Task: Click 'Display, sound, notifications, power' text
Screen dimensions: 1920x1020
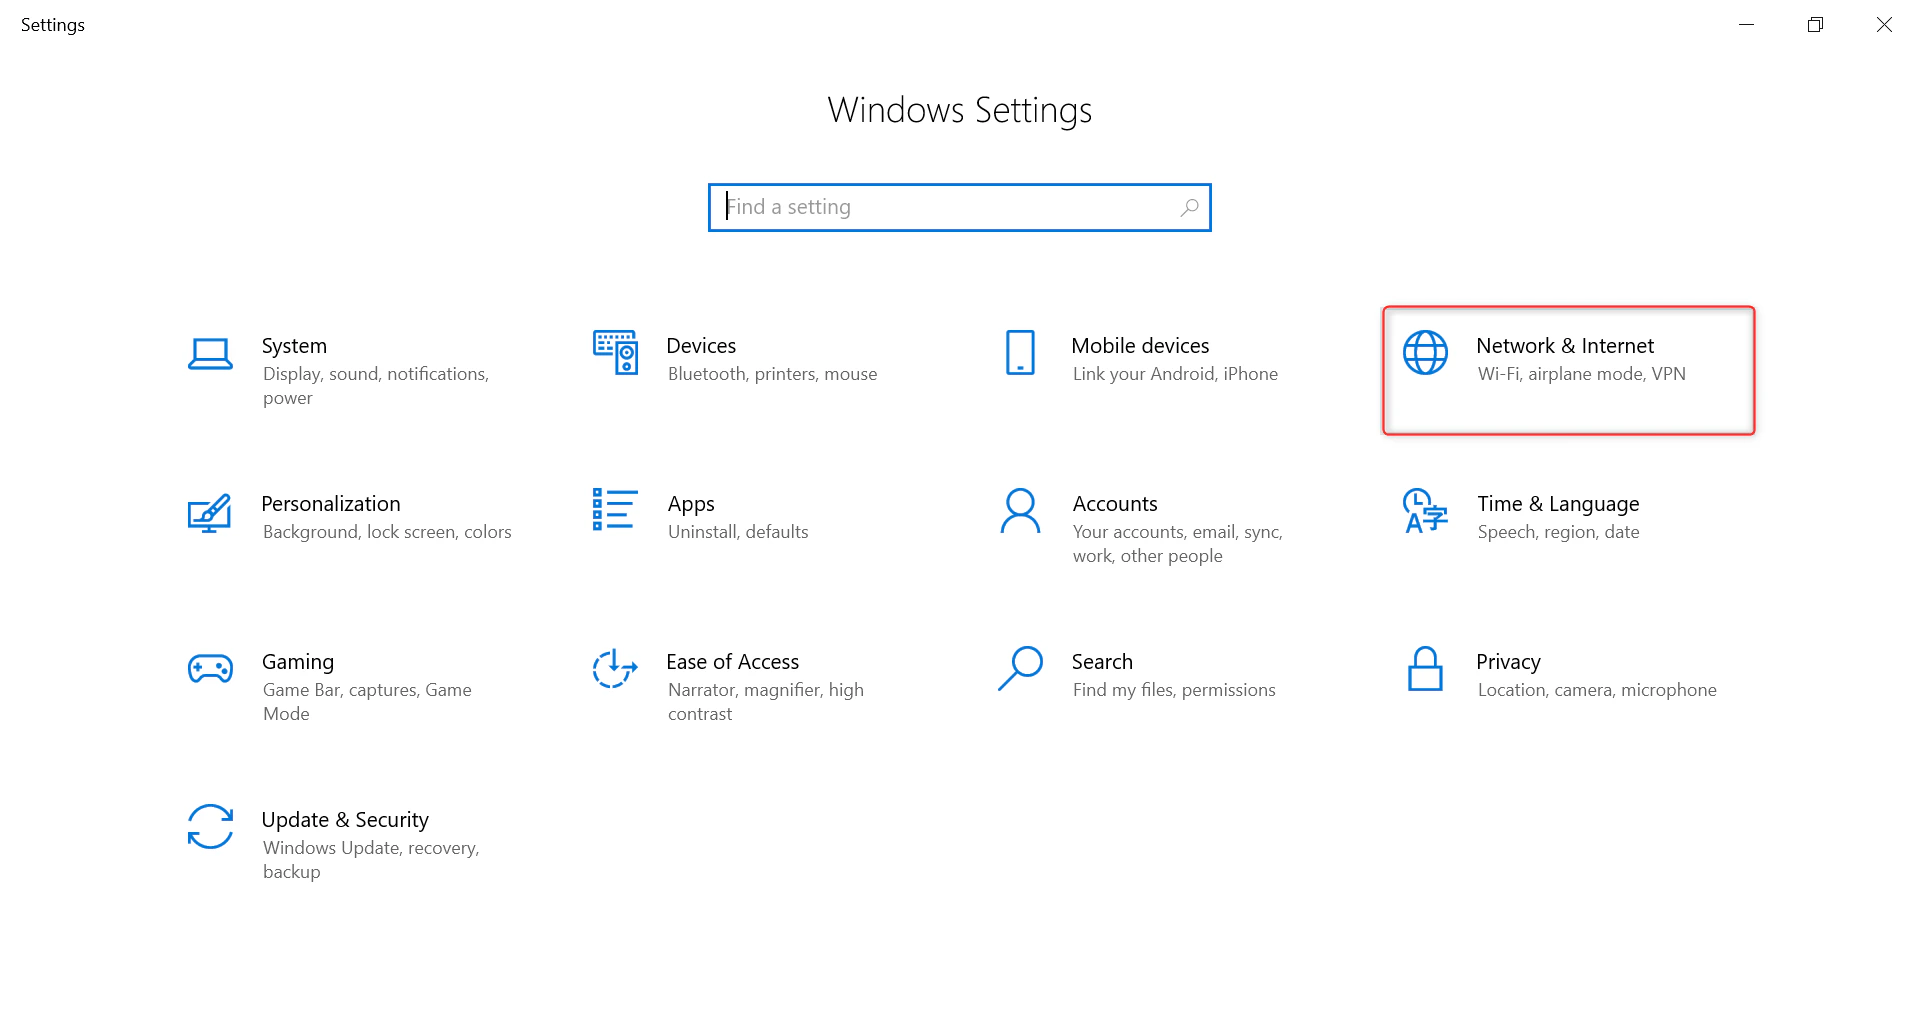Action: [376, 386]
